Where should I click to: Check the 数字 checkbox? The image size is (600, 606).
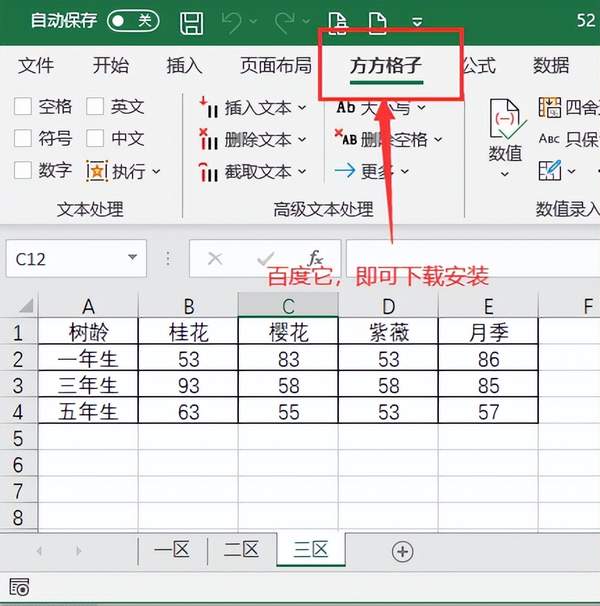pyautogui.click(x=22, y=170)
